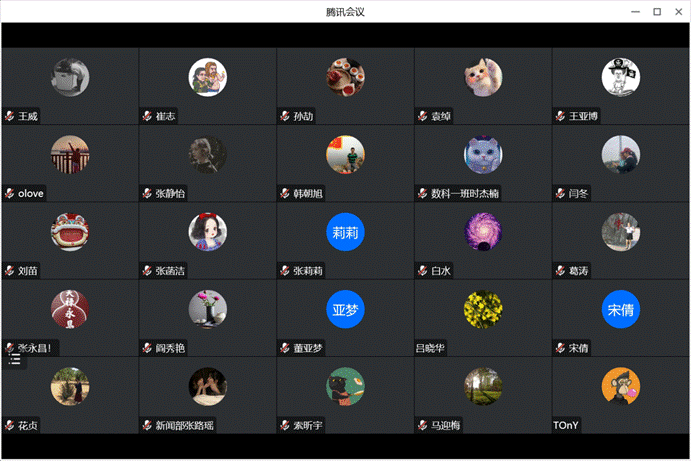
Task: Click the muted mic icon beside 王威
Action: click(10, 116)
